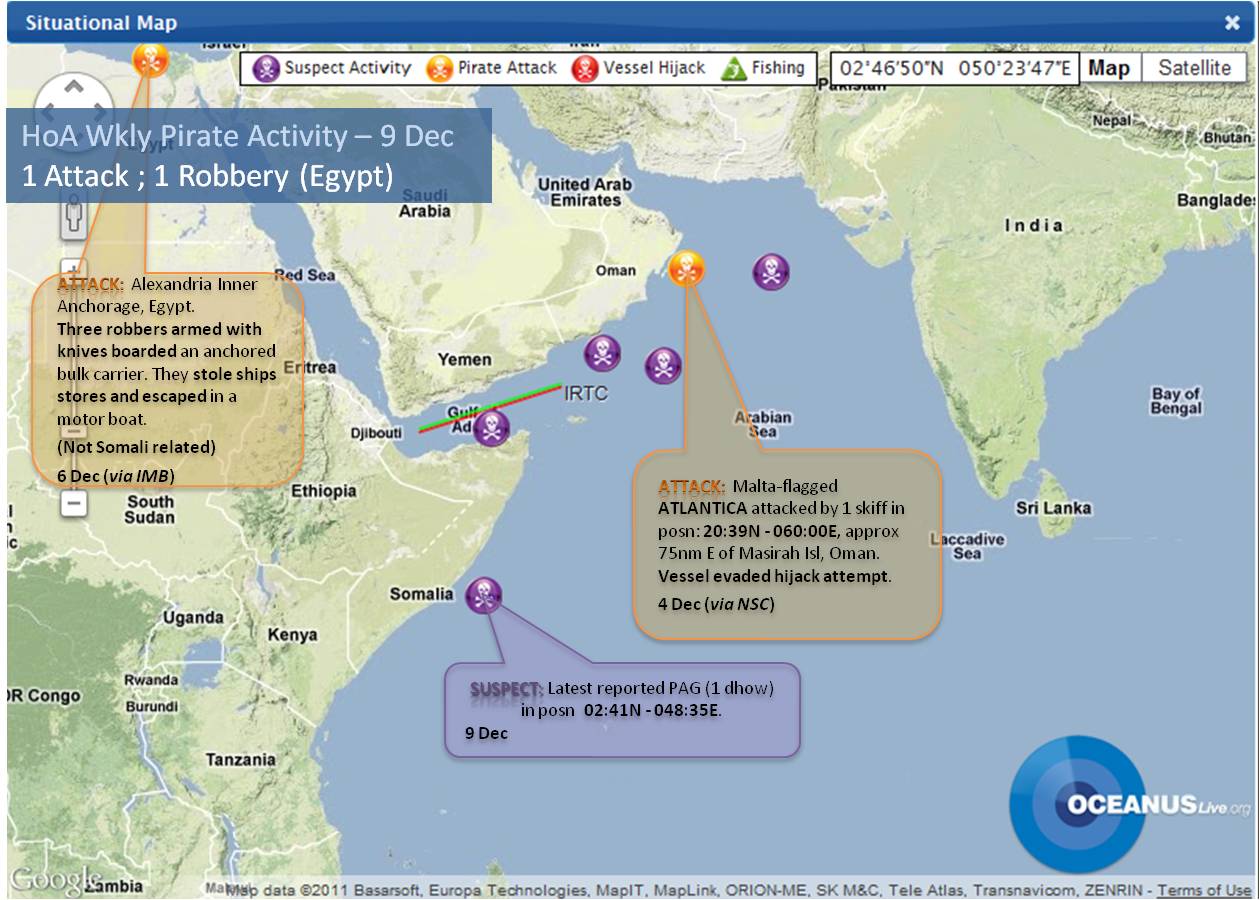This screenshot has height=900, width=1260.
Task: Click the "Somalia" map label
Action: click(421, 594)
